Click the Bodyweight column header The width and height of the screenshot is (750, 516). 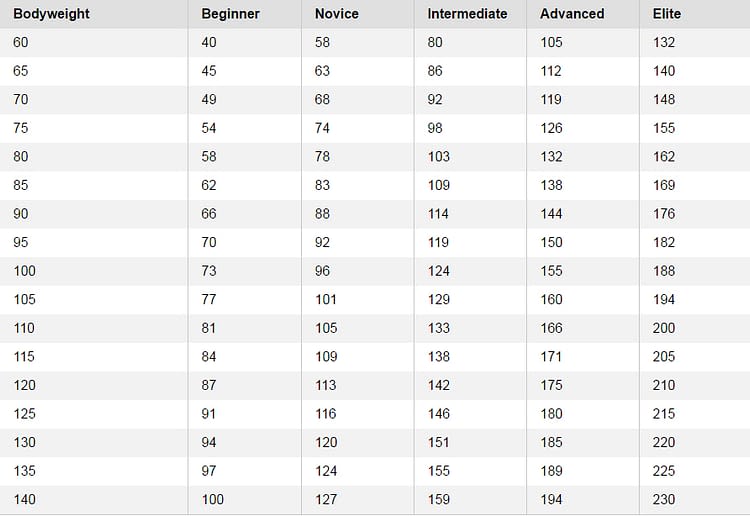click(51, 14)
